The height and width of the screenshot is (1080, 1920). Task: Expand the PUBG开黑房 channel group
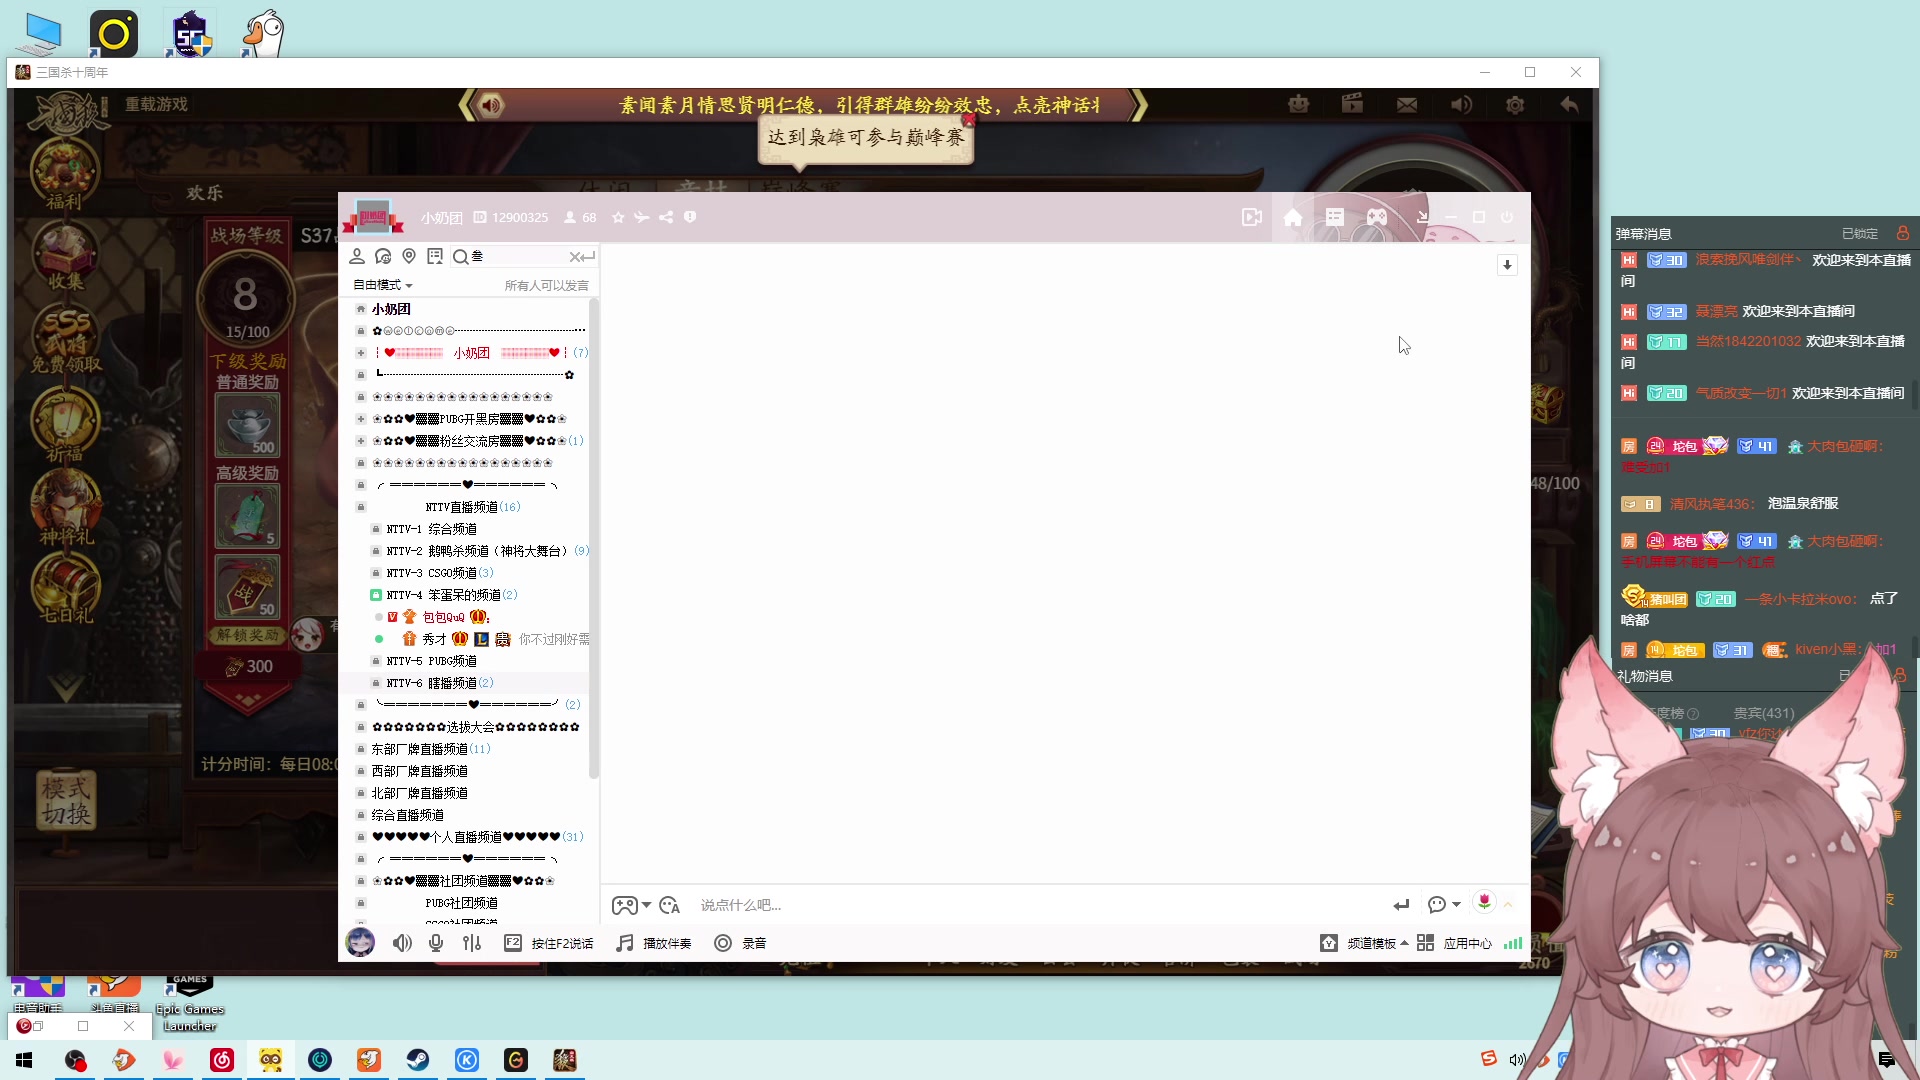361,419
